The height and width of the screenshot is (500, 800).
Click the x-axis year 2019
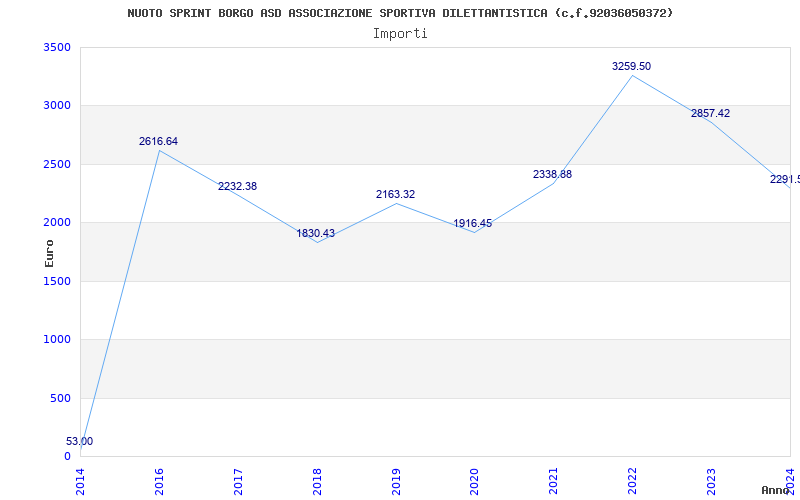(x=396, y=481)
